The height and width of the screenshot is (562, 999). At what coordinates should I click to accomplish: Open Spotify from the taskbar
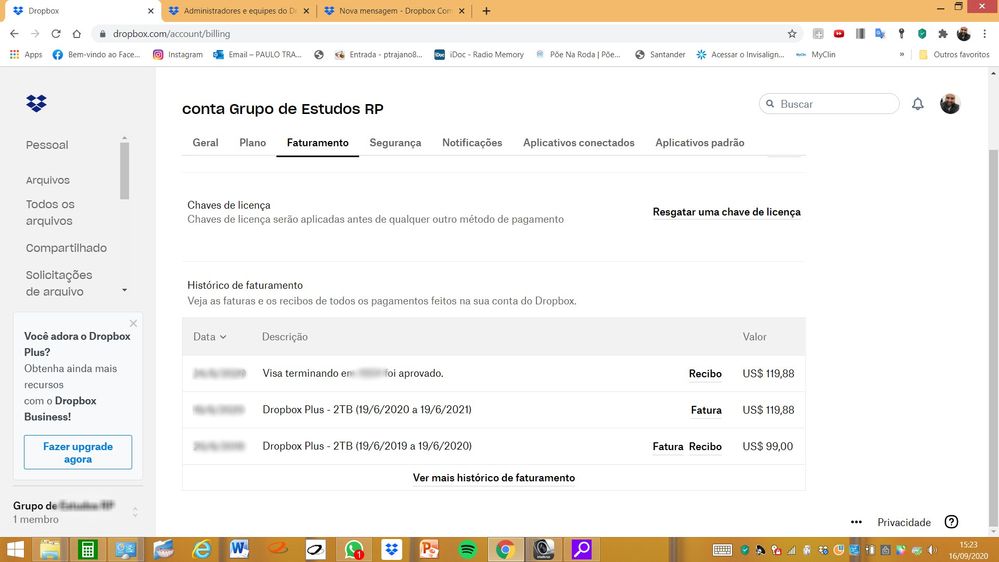(467, 549)
